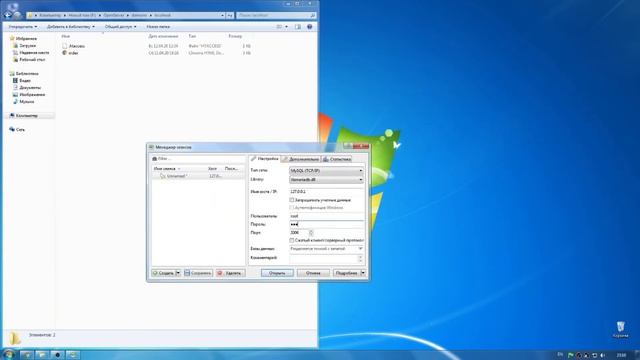Screen dimensions: 640x360
Task: Sort files by Name (Имя) column
Action: tap(65, 36)
